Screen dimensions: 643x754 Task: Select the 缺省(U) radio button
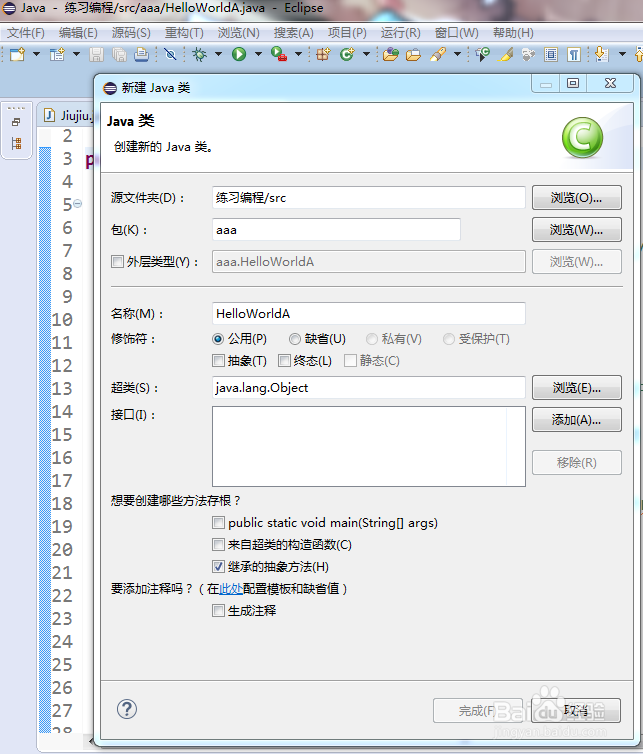tap(294, 339)
